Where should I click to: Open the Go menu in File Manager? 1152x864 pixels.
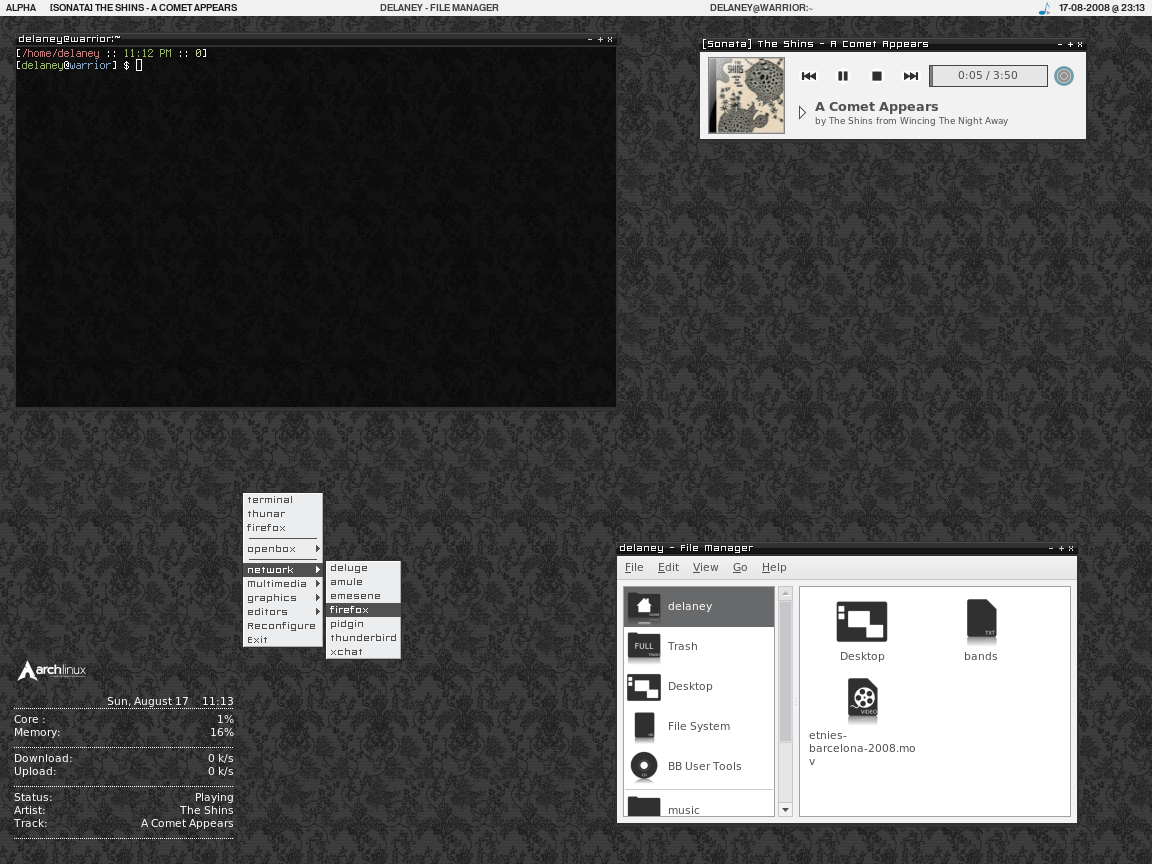click(x=740, y=567)
